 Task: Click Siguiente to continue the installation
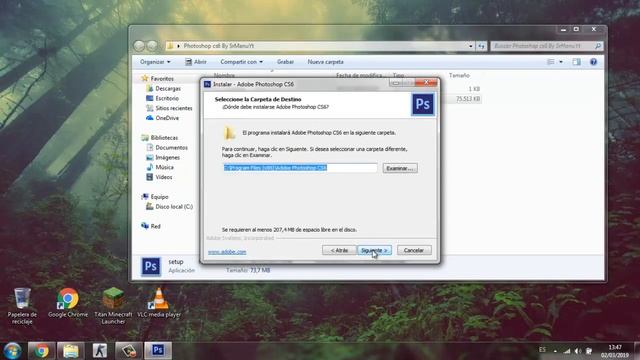point(374,250)
